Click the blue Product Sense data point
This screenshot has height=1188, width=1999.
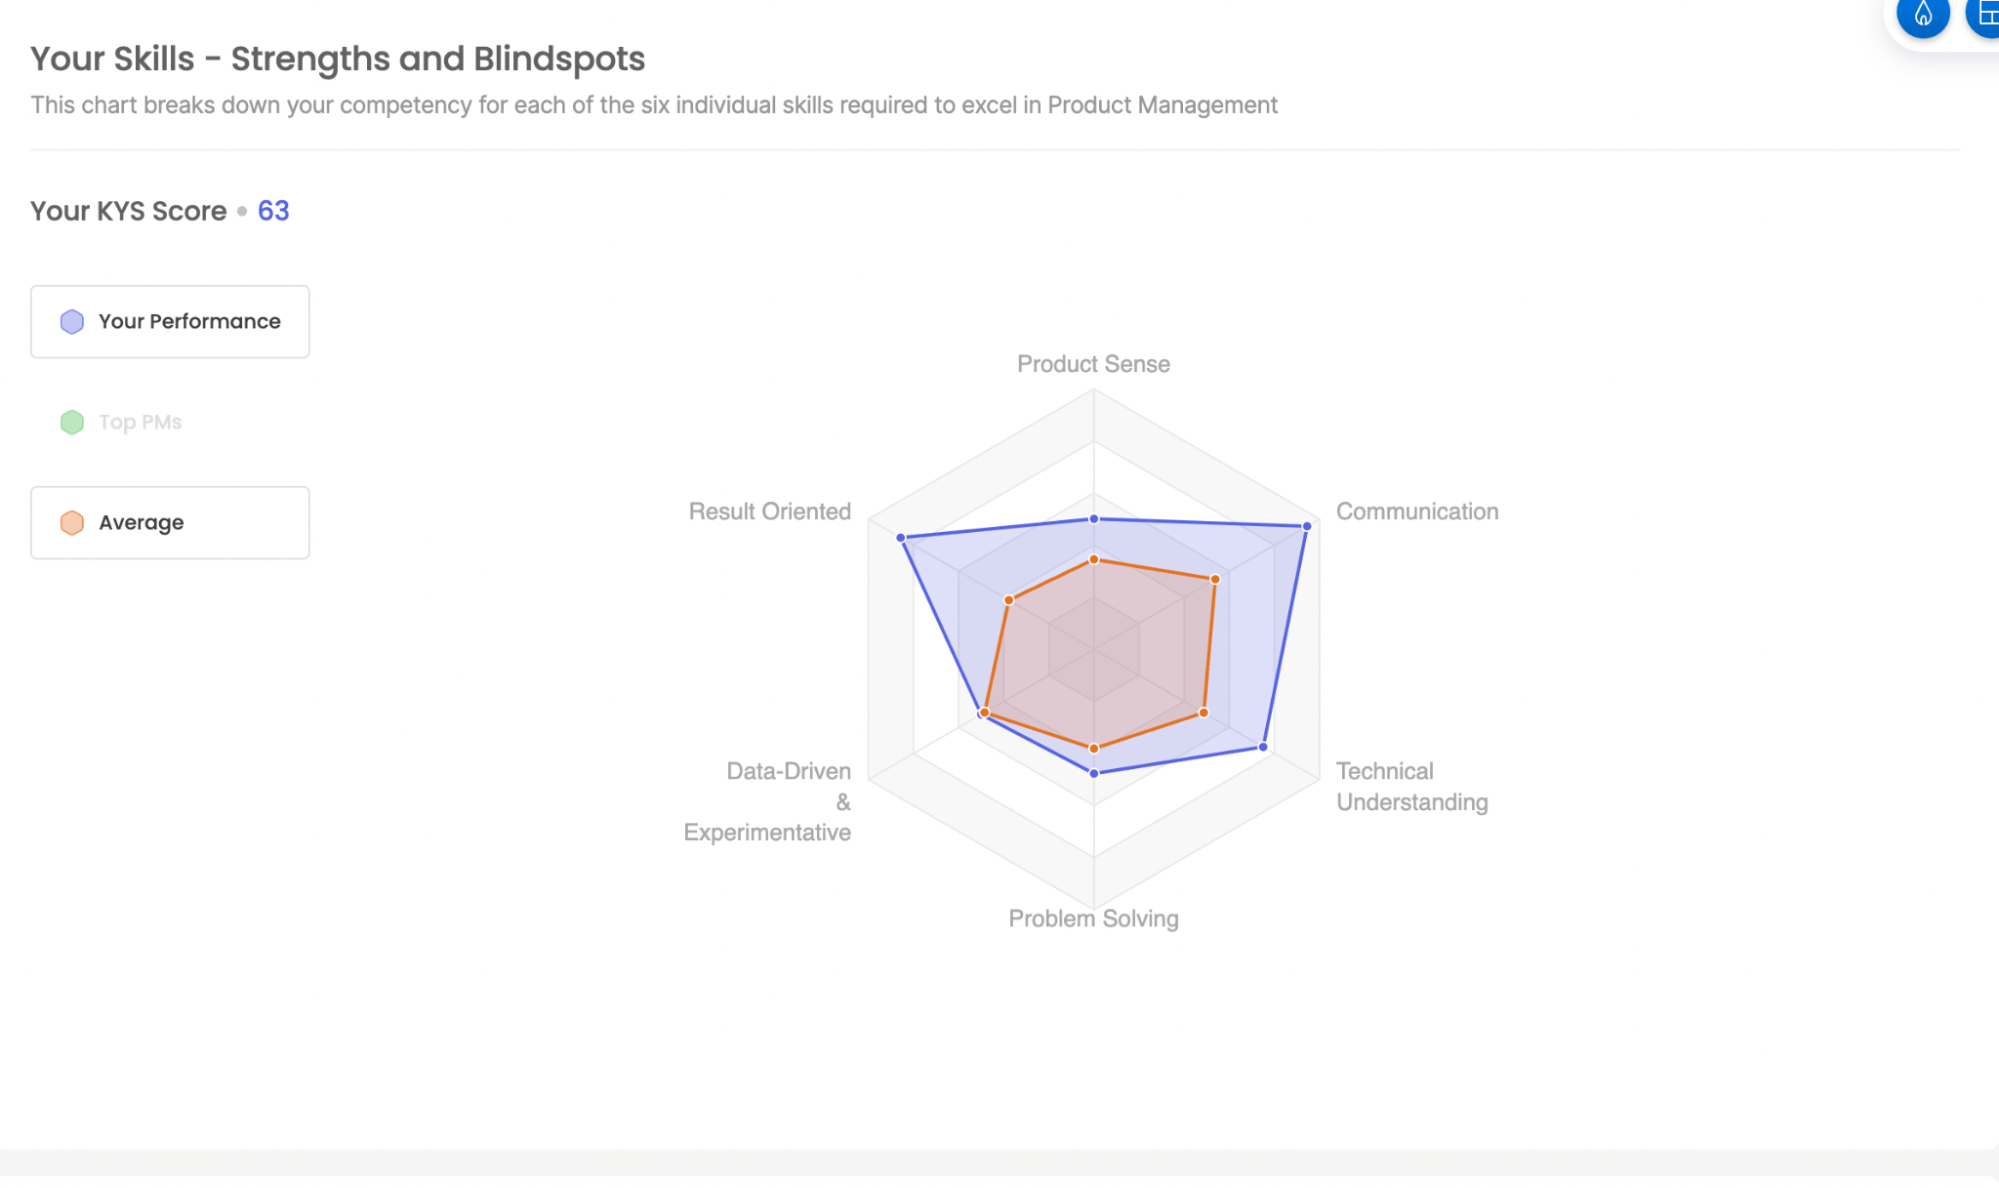click(1094, 519)
